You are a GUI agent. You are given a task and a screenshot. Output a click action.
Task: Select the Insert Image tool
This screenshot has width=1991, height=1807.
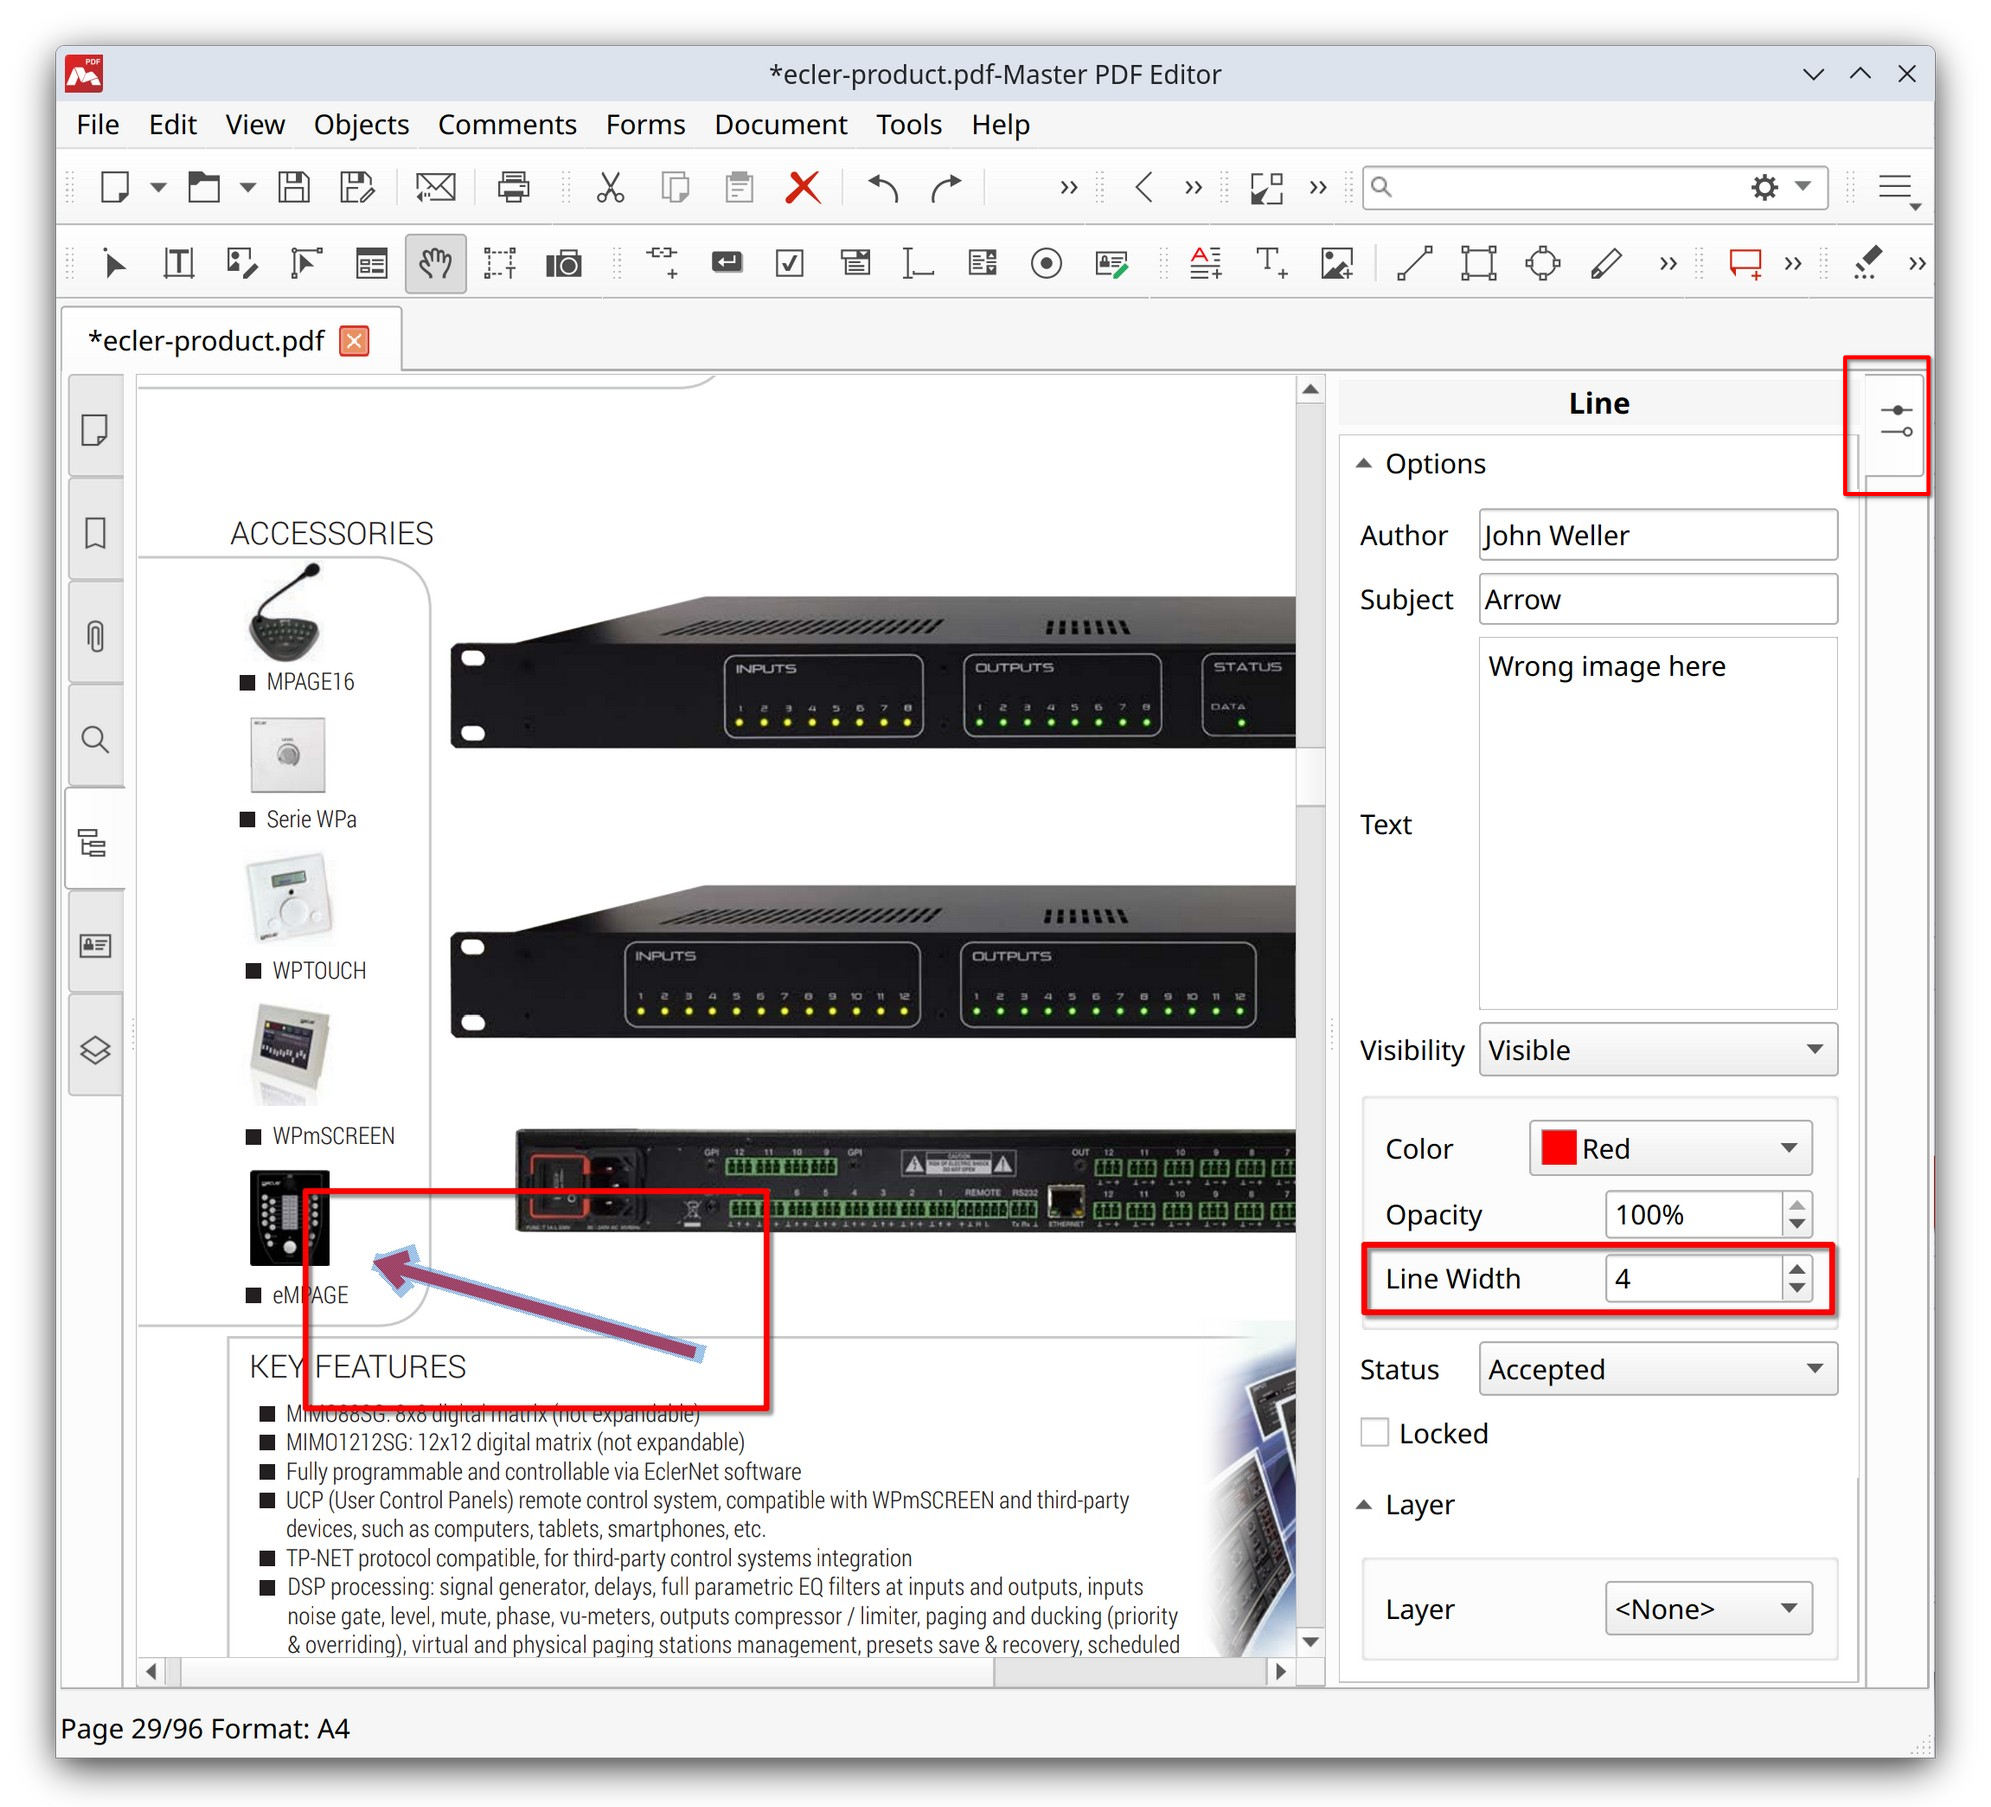click(x=1336, y=263)
